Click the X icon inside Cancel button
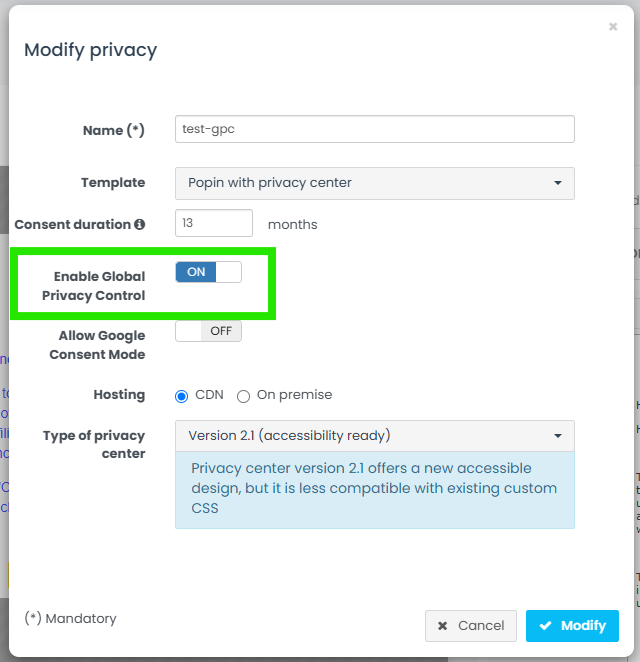The height and width of the screenshot is (662, 640). coord(443,626)
